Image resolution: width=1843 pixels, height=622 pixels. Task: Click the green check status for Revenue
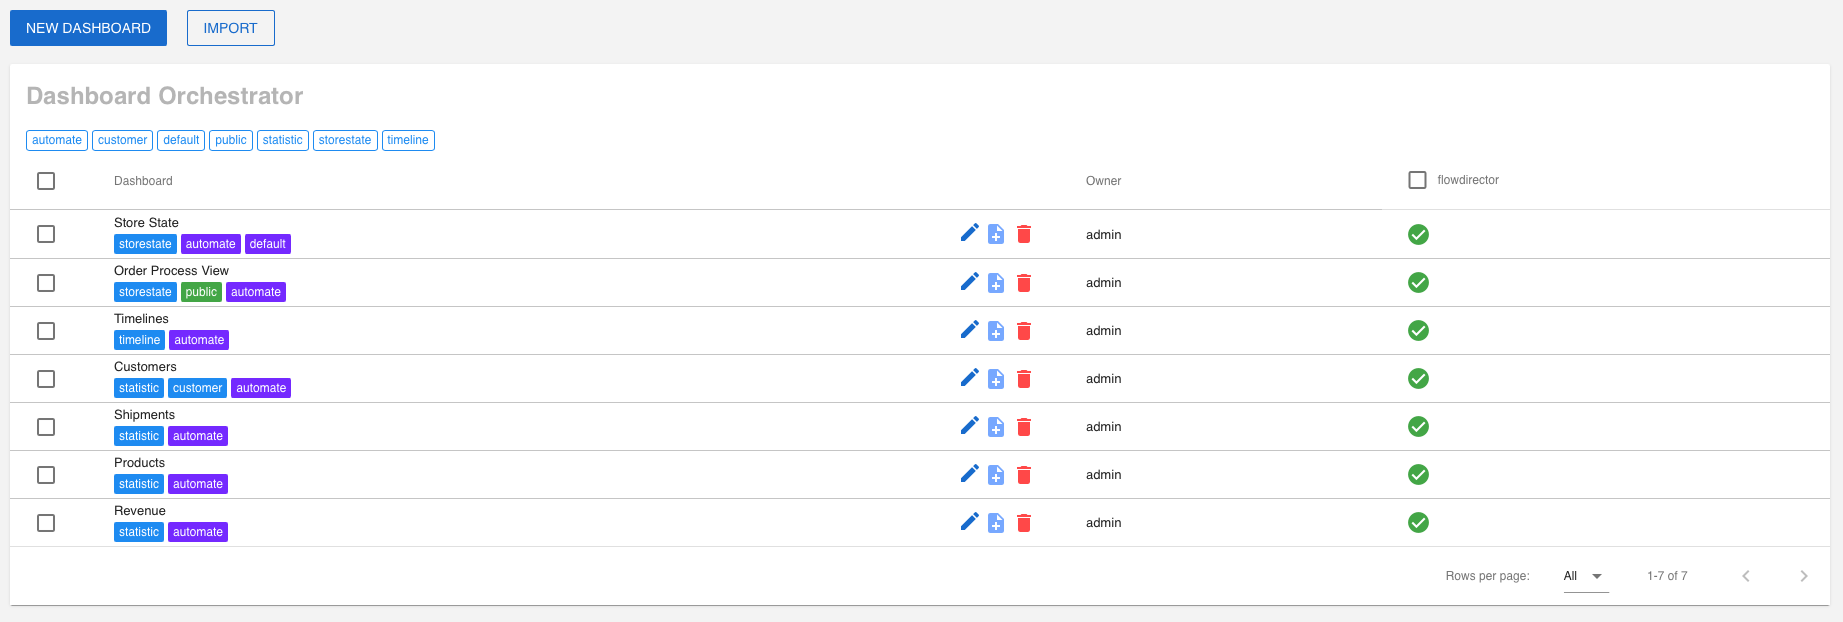point(1418,522)
